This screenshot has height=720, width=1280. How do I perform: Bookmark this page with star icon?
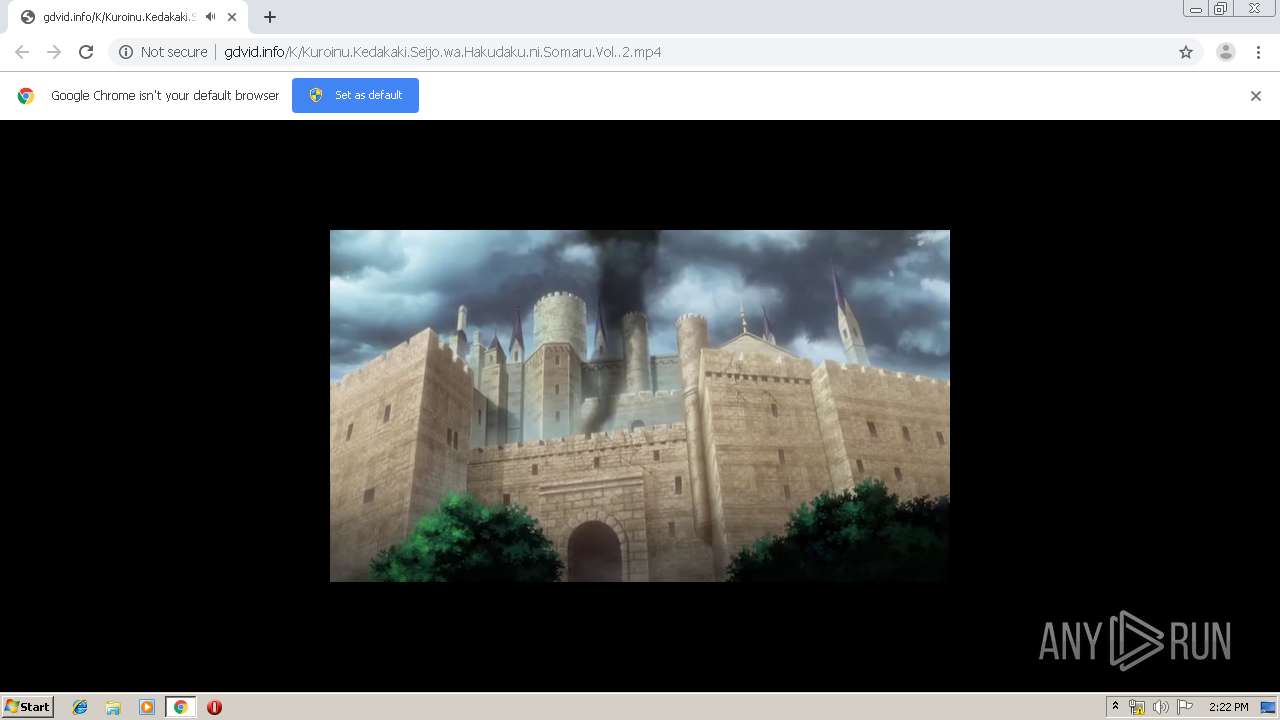pos(1186,52)
